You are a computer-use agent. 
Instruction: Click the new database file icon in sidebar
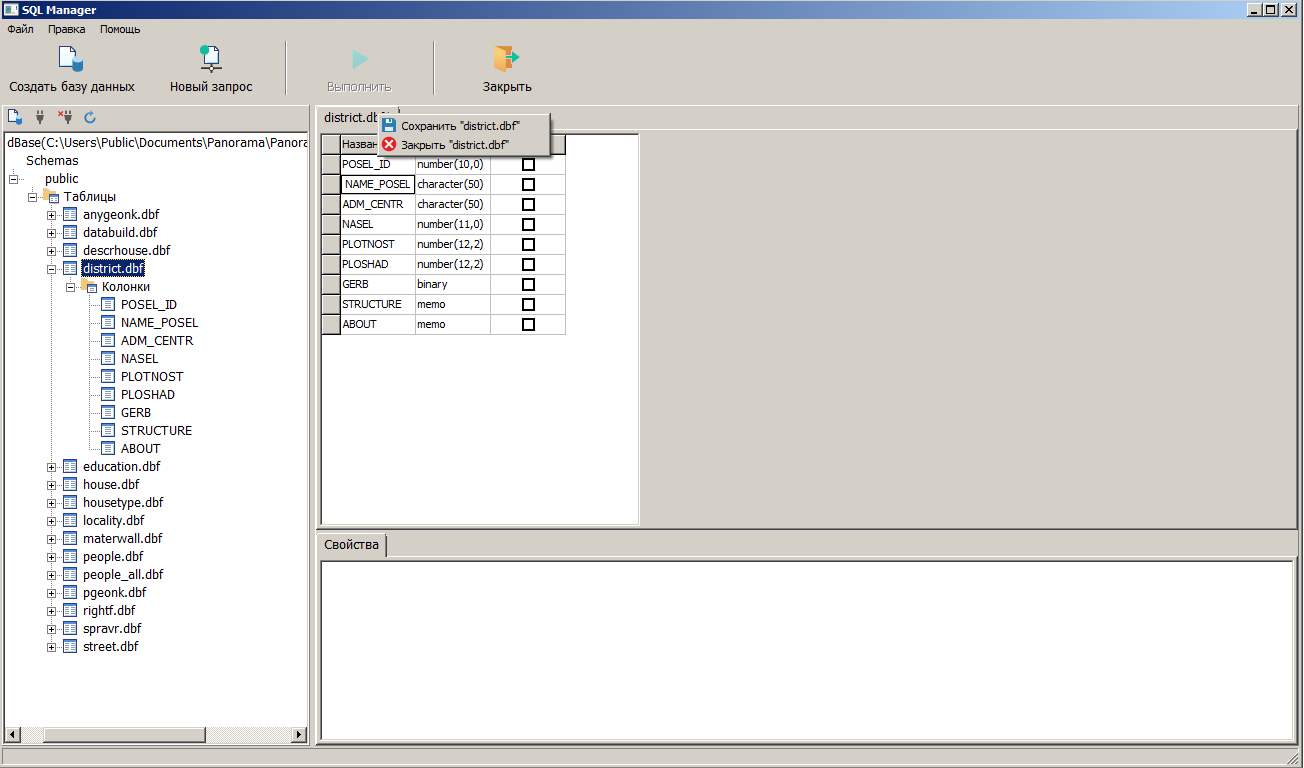coord(15,117)
